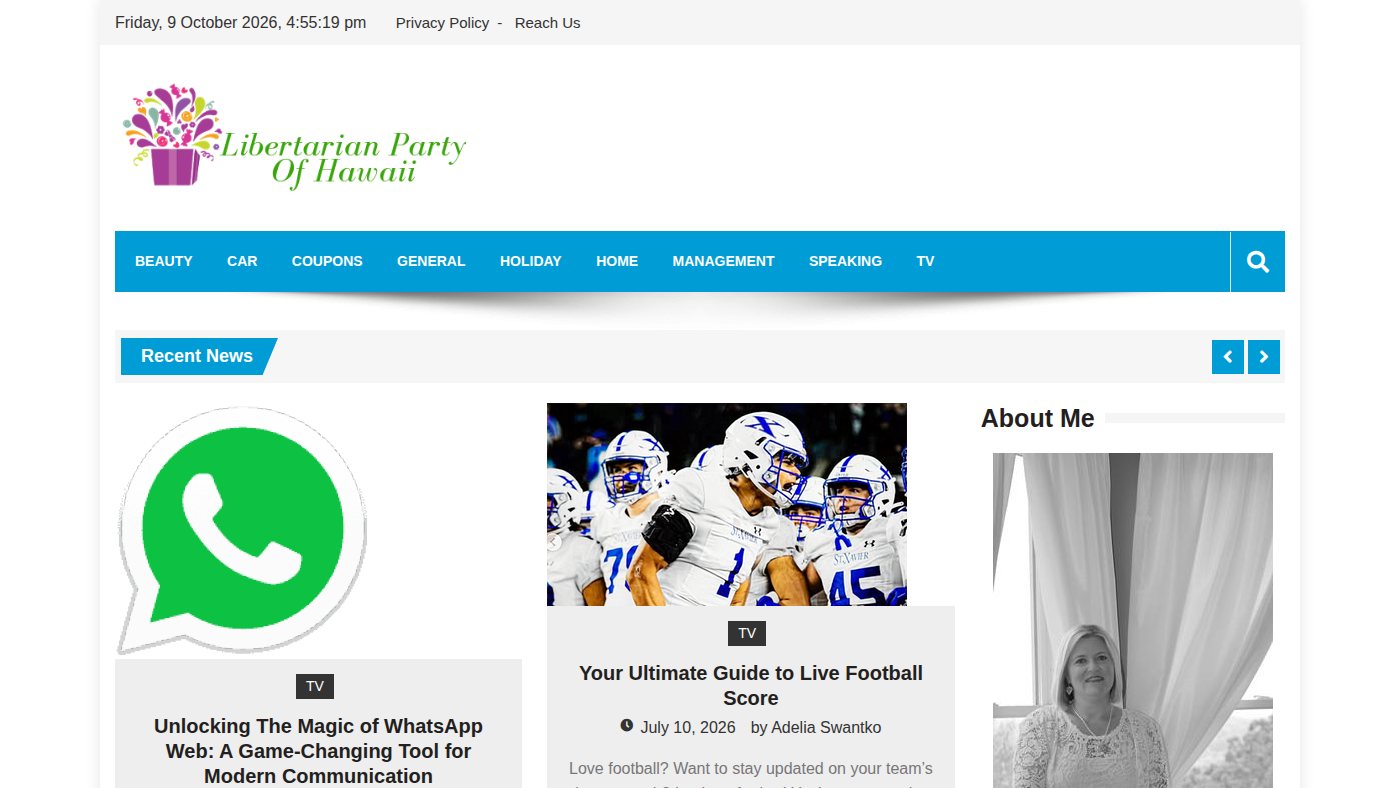Click the author name Adelia Swantko

tap(826, 728)
